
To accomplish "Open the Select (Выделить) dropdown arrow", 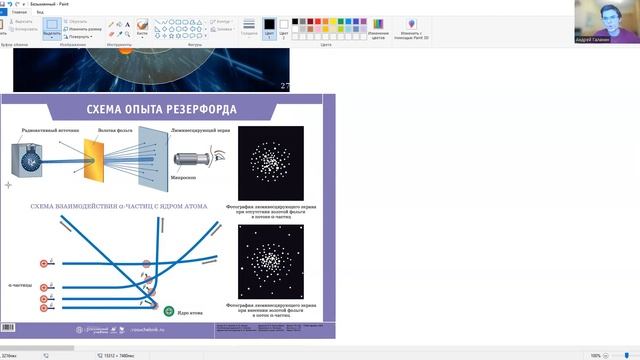I will [x=52, y=38].
